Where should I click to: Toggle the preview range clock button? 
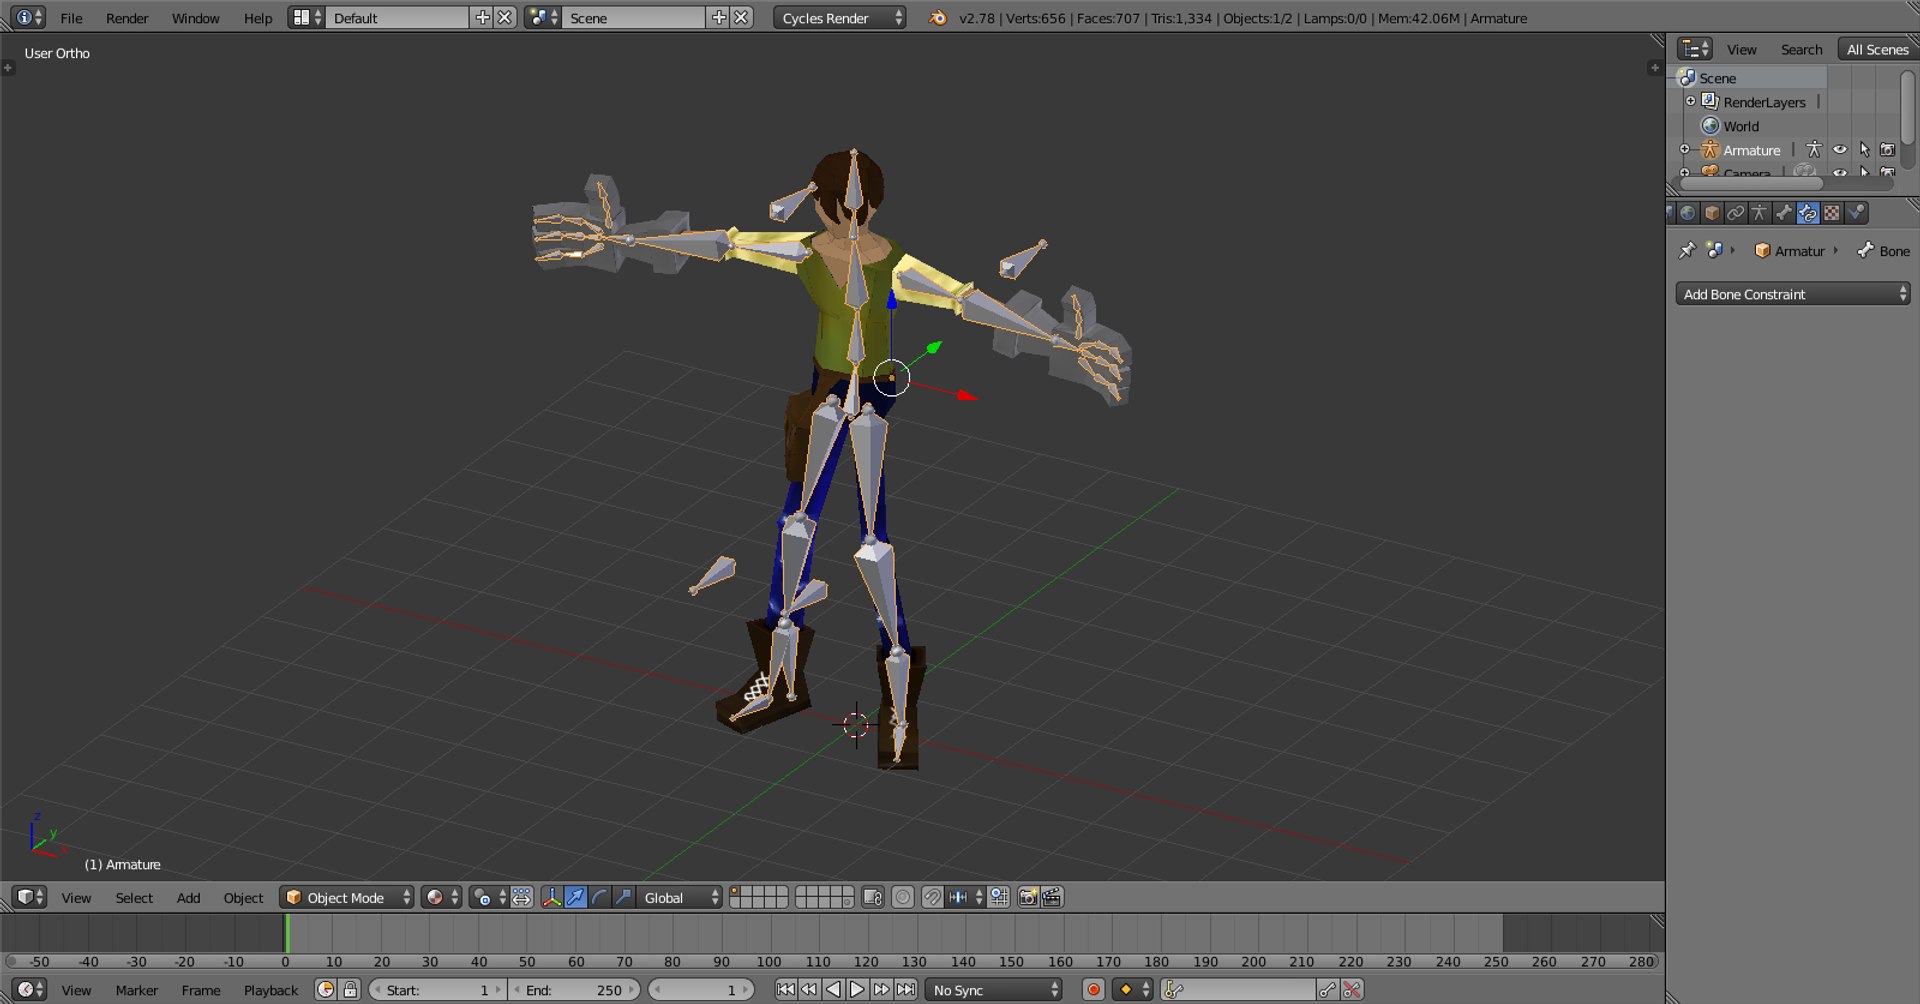[326, 989]
